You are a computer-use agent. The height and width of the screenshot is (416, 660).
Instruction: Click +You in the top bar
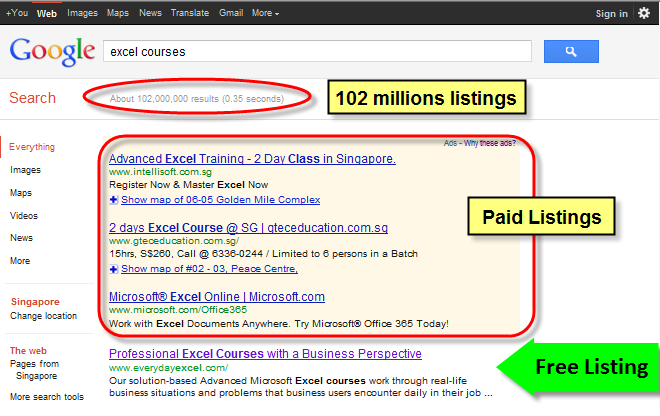[x=17, y=13]
